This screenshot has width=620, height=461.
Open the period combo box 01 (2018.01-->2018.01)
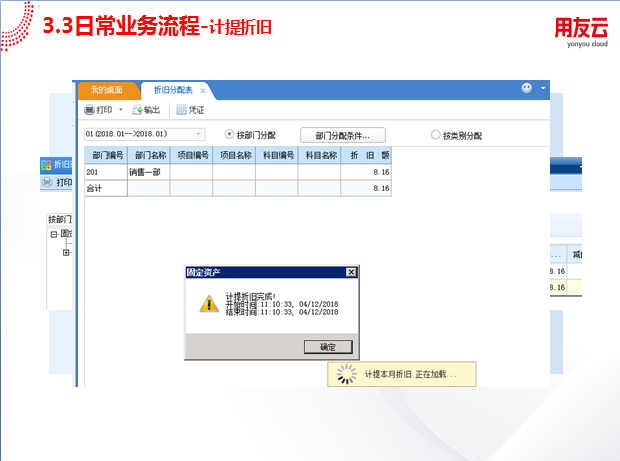click(x=145, y=134)
